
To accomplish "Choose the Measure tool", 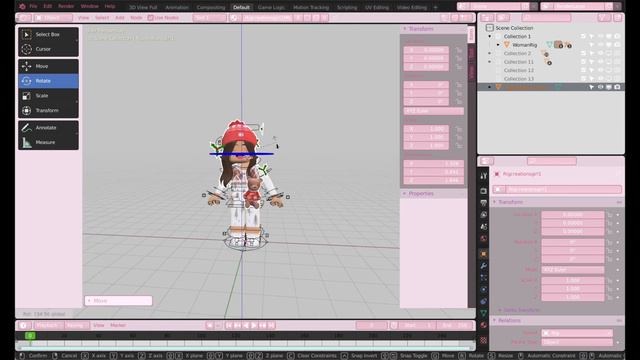I will click(x=48, y=142).
